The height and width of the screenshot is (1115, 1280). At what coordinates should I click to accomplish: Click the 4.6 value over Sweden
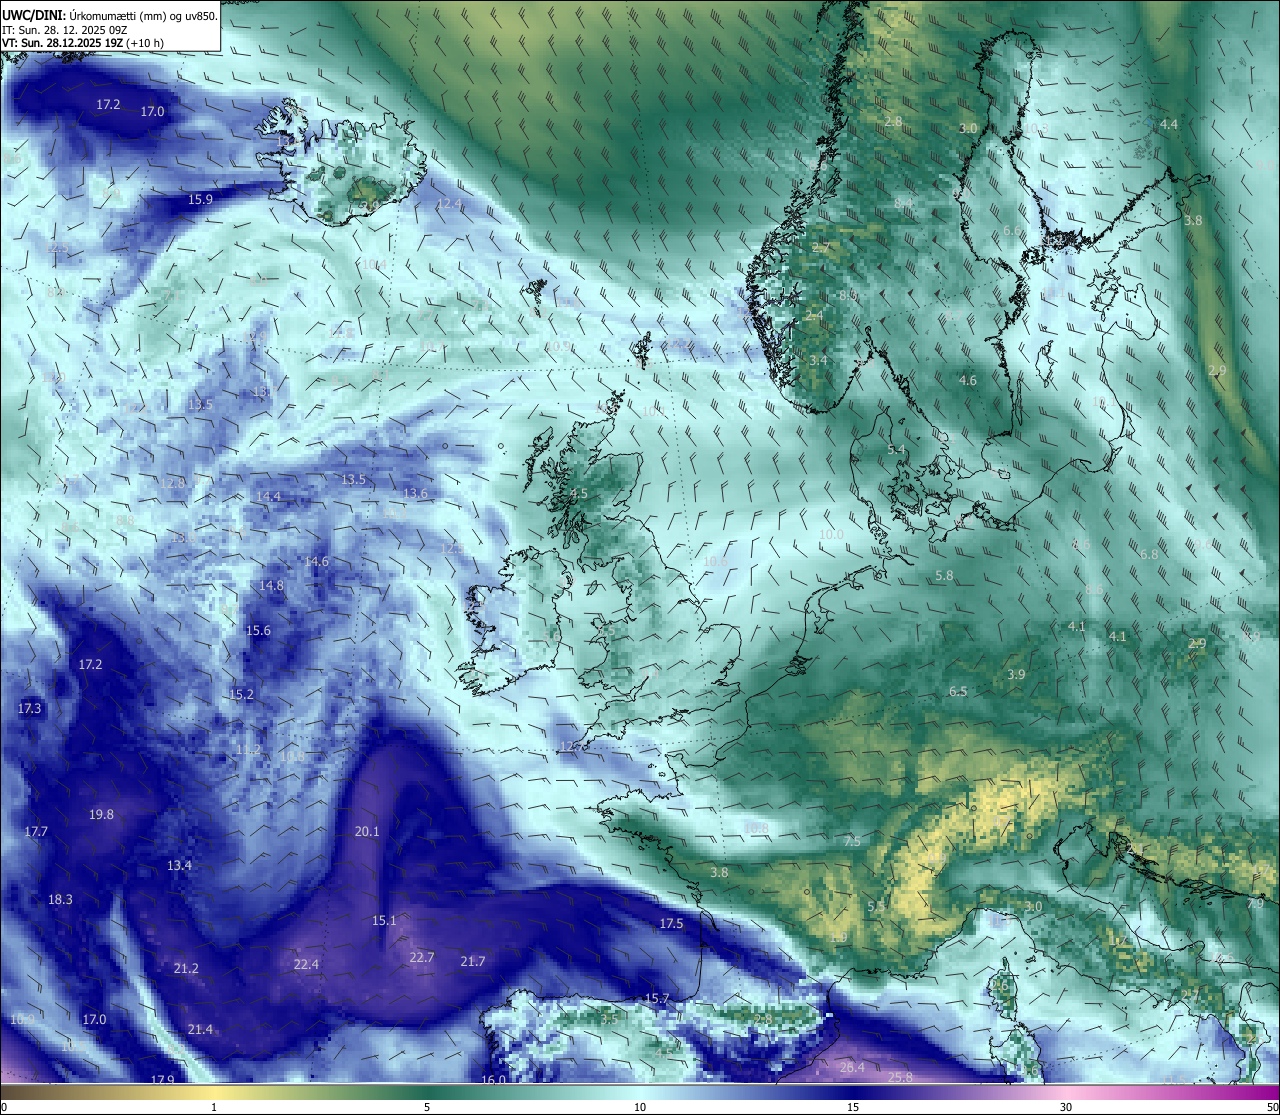[967, 380]
